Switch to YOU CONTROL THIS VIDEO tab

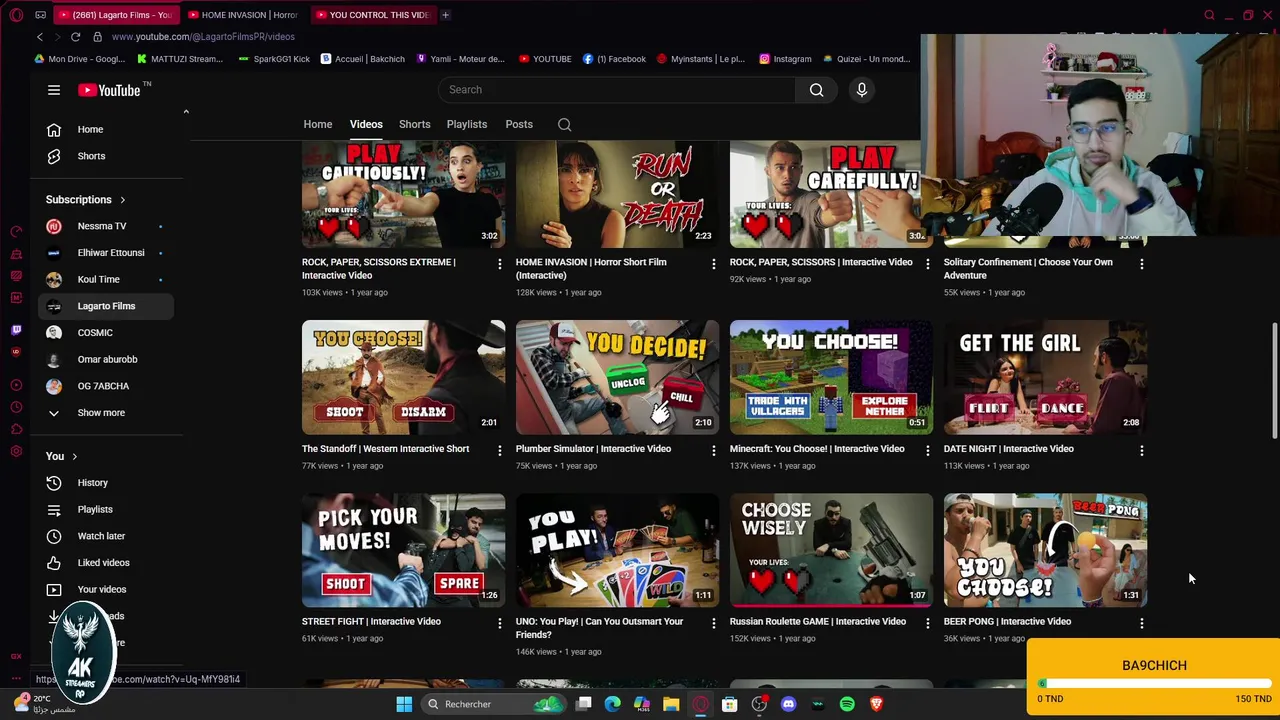(372, 15)
